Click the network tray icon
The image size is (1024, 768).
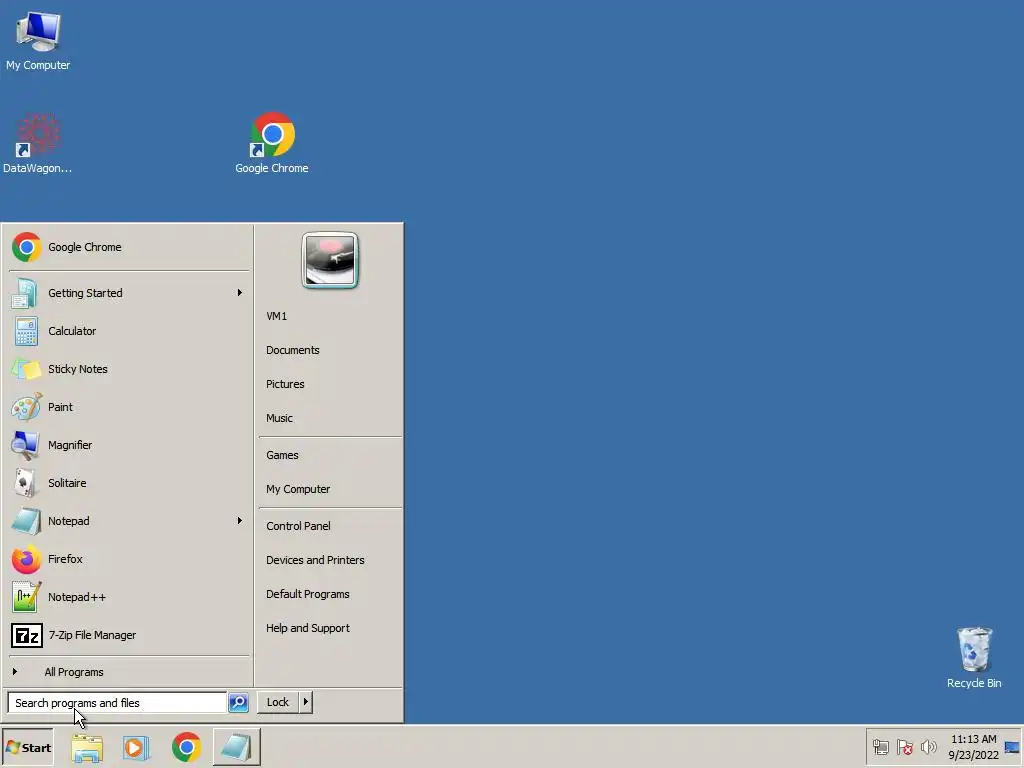pyautogui.click(x=881, y=747)
